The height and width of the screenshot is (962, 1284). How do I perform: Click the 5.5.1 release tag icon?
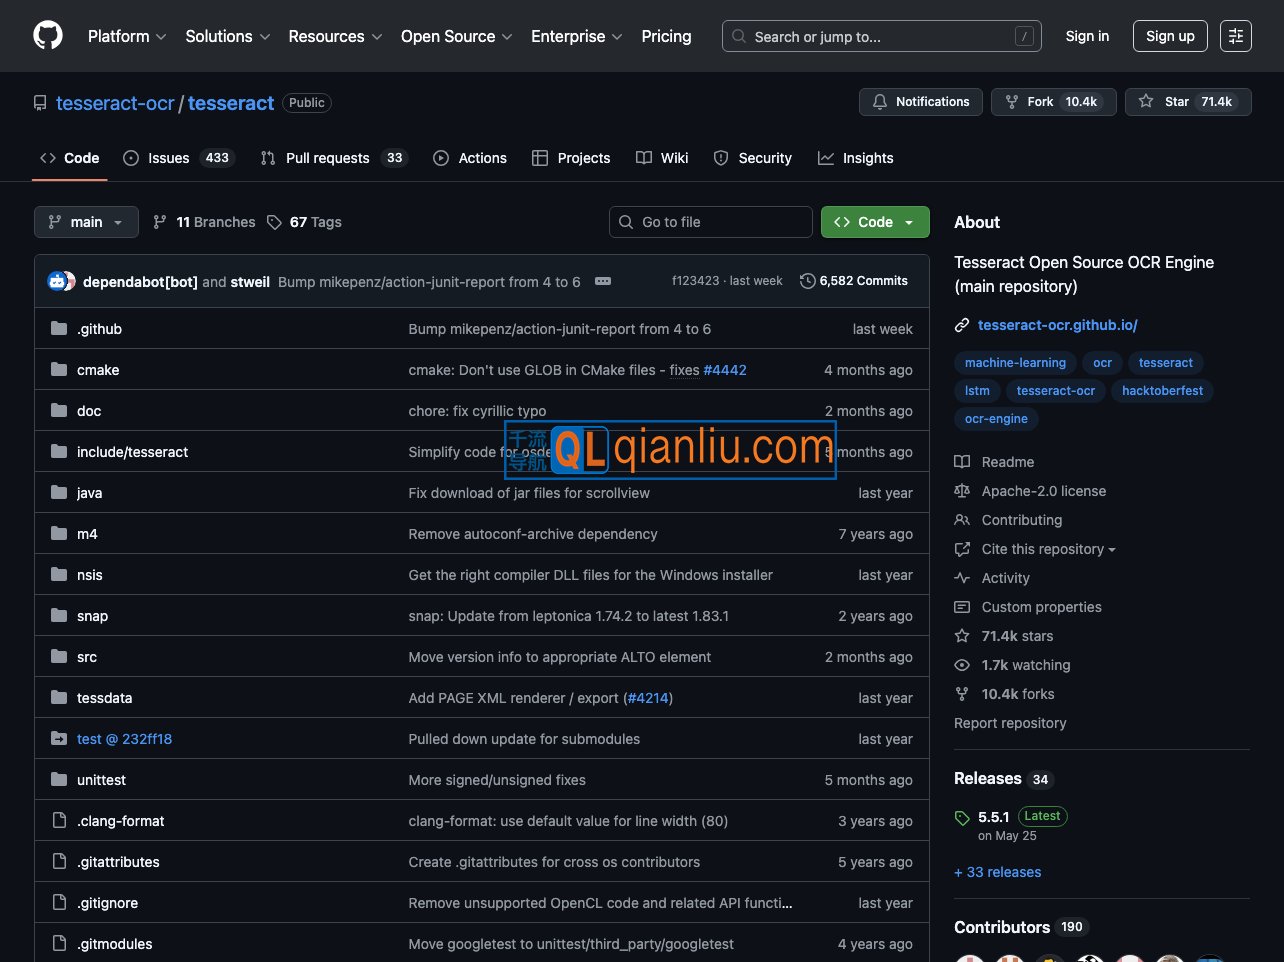tap(962, 818)
